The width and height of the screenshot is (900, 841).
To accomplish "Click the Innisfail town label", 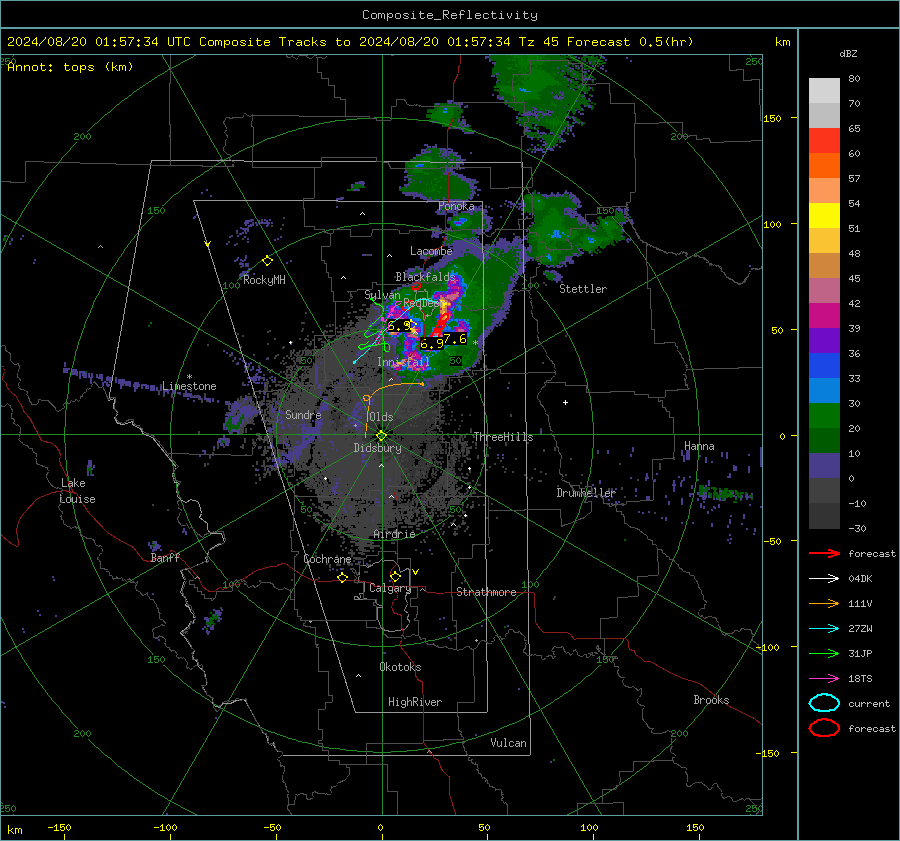I will 403,362.
